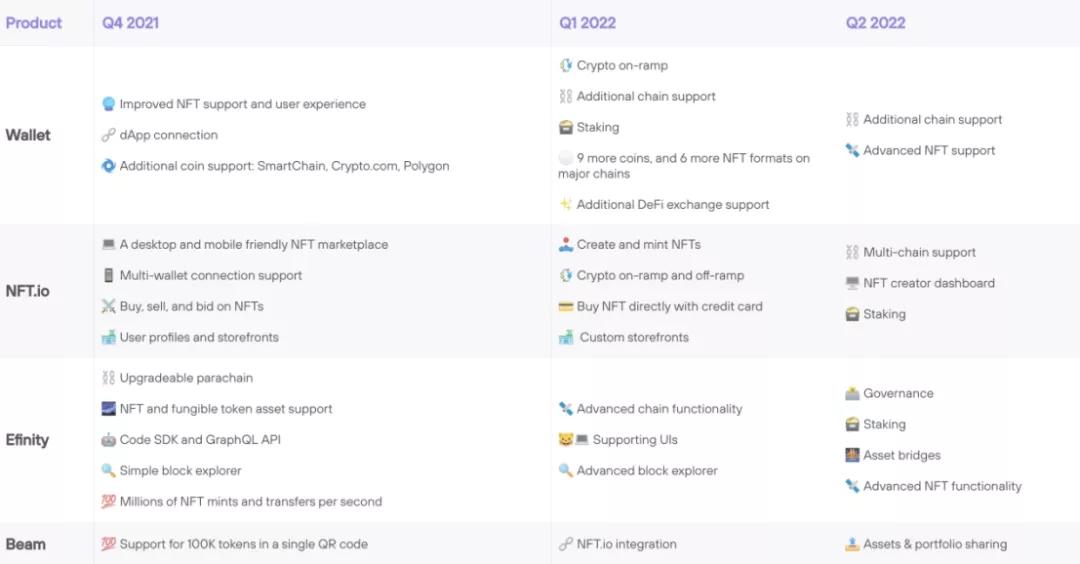This screenshot has width=1080, height=564.
Task: Click the sparkles icon next to Additional DeFi exchange
Action: (565, 204)
